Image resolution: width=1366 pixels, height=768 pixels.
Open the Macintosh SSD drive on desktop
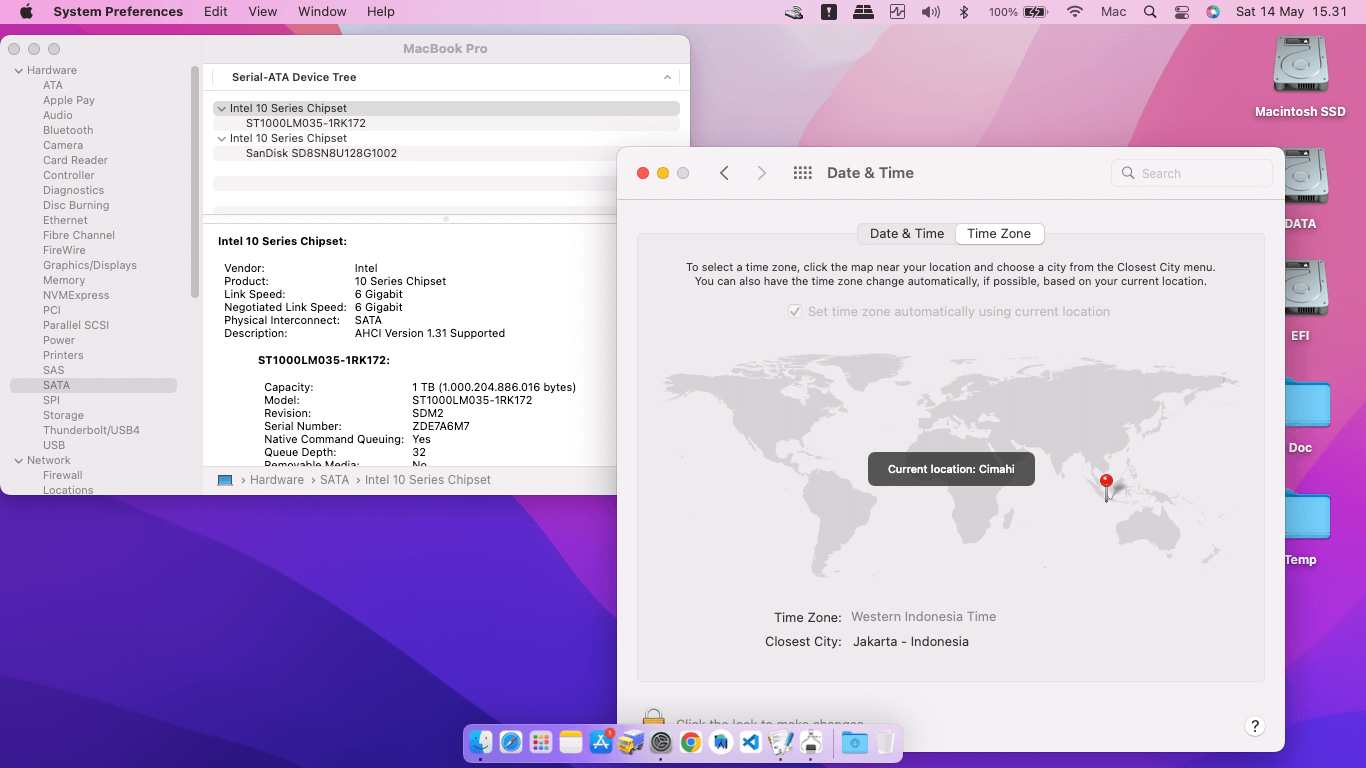click(1300, 77)
